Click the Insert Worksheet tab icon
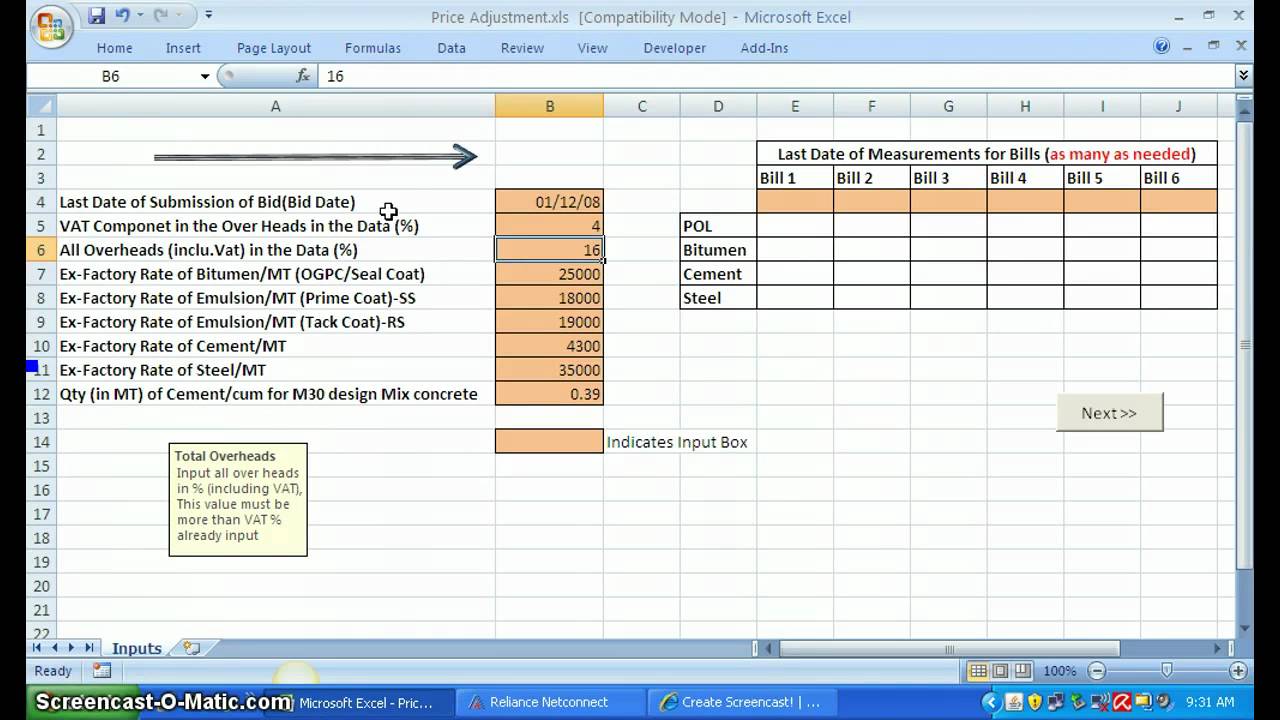This screenshot has width=1280, height=720. click(x=191, y=648)
